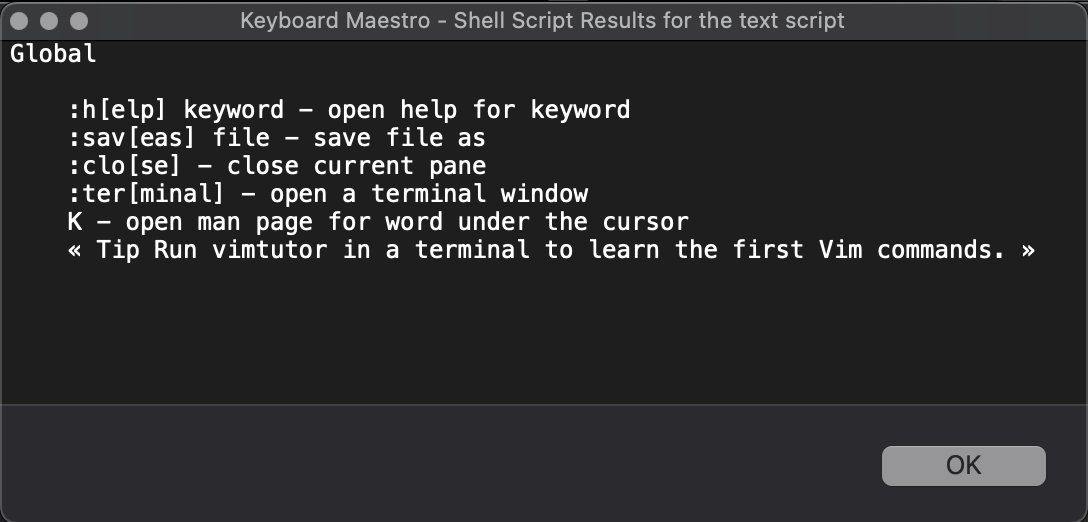1088x522 pixels.
Task: Click the word vimtutor in the tip
Action: click(x=270, y=249)
